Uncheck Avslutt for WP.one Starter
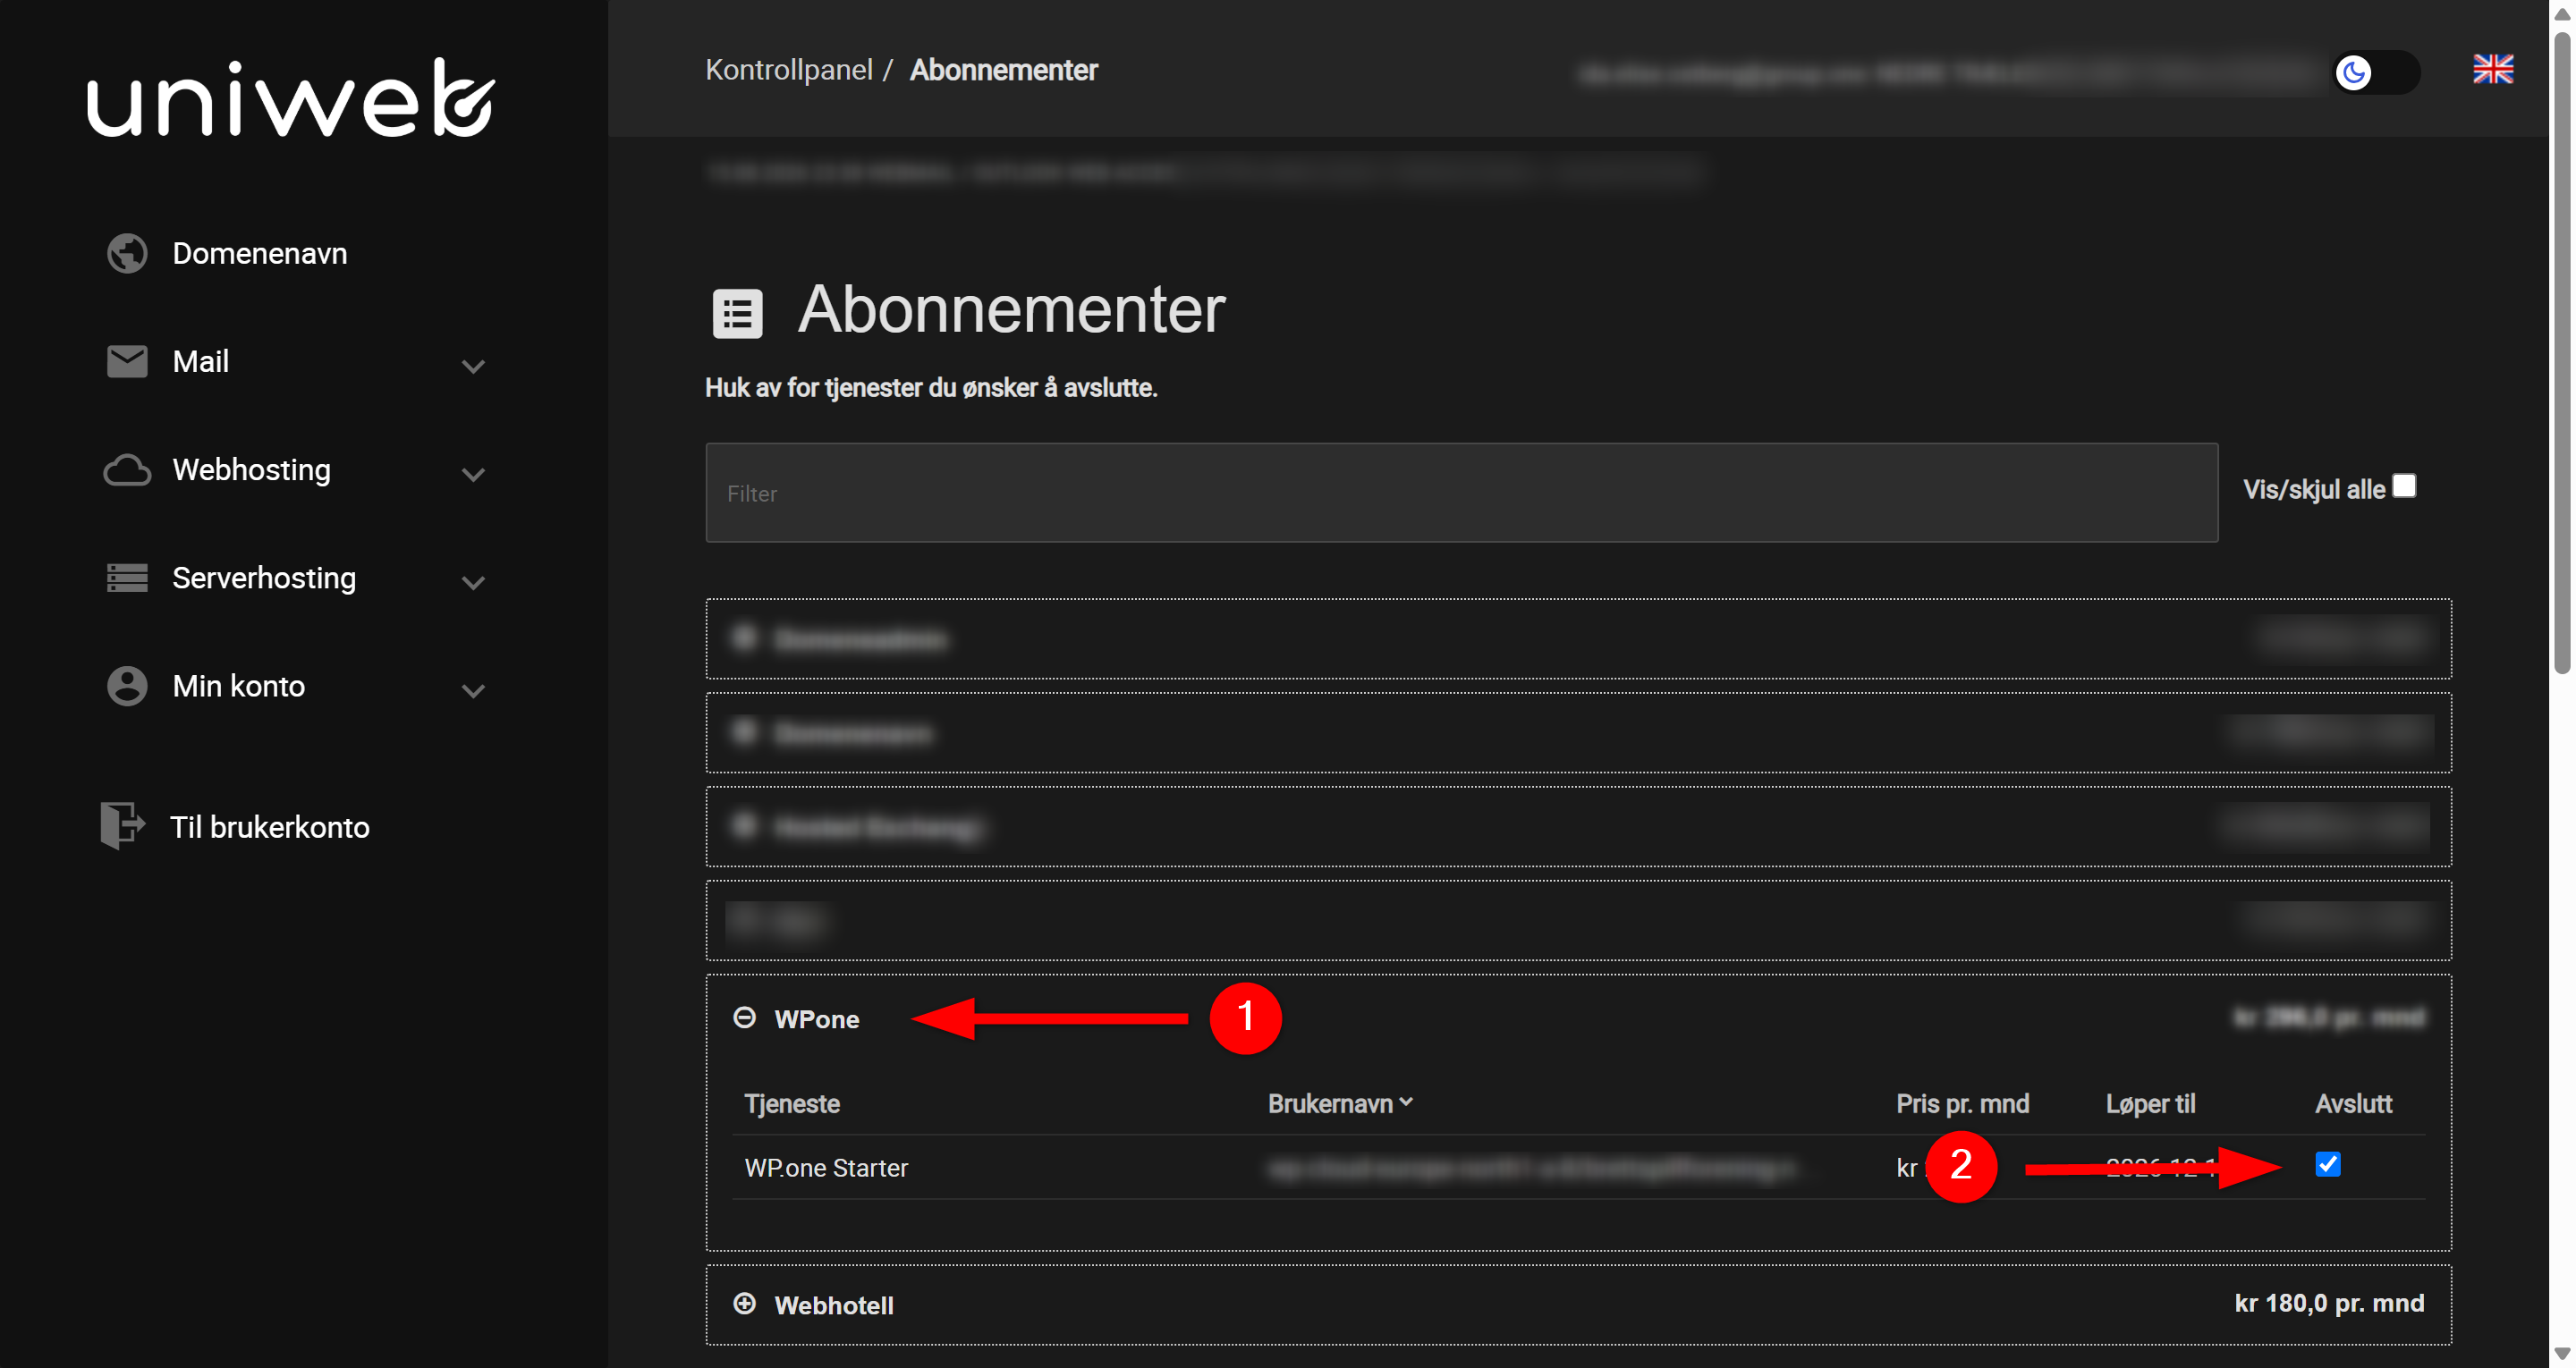 click(x=2328, y=1164)
